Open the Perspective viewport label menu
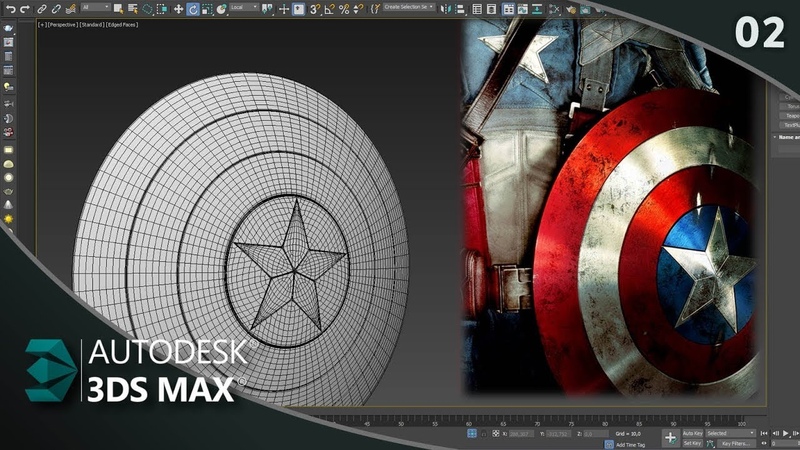The height and width of the screenshot is (450, 800). 63,24
